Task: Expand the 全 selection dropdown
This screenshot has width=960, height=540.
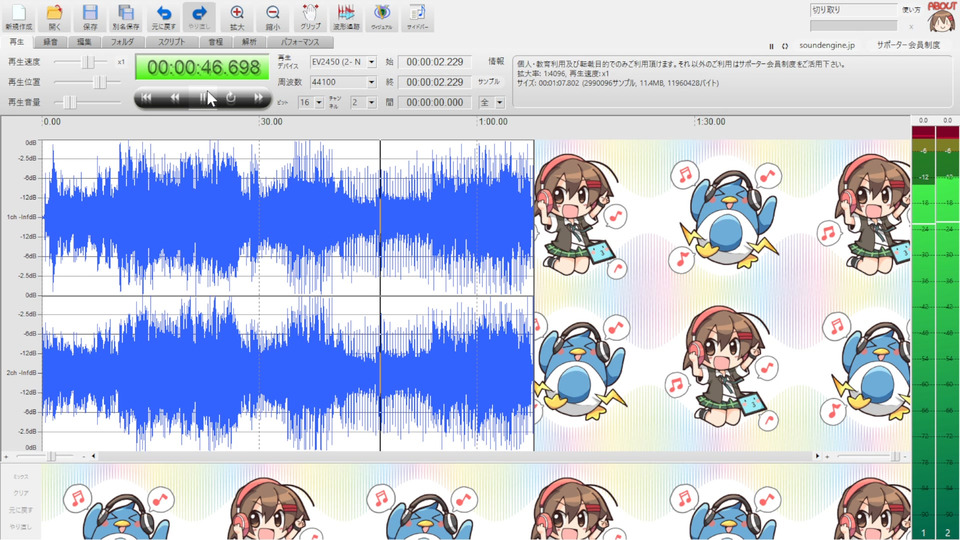Action: [x=500, y=102]
